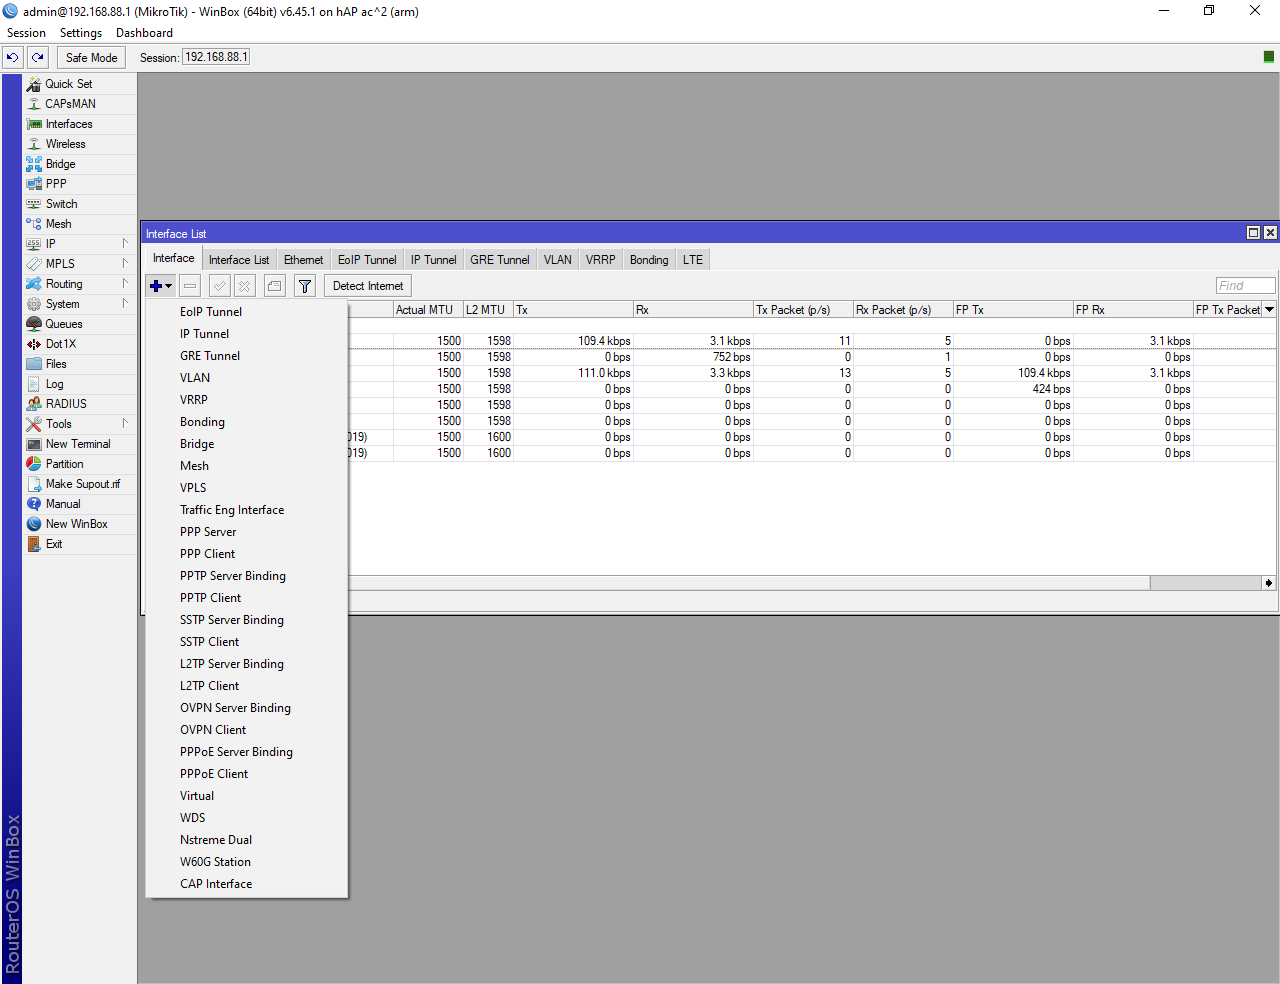Click the blue plus Add interface button
1280x984 pixels.
pos(156,286)
